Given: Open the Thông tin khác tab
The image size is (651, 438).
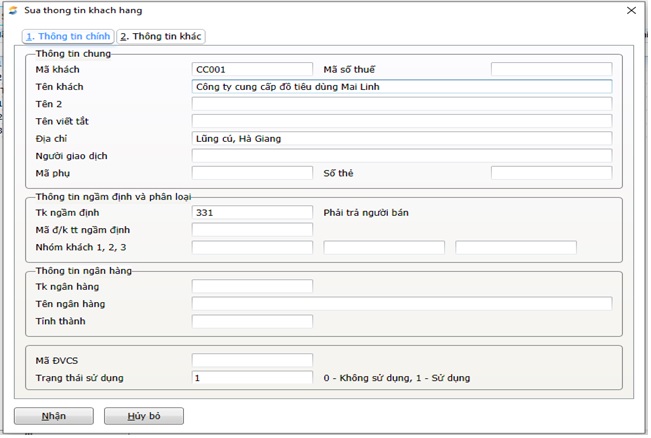Looking at the screenshot, I should 161,36.
